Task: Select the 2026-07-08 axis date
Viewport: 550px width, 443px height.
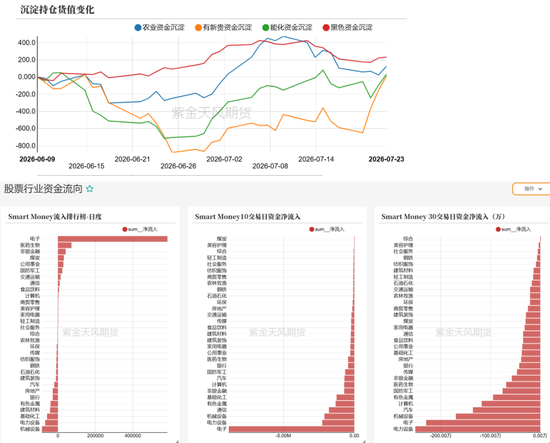Action: [x=270, y=166]
